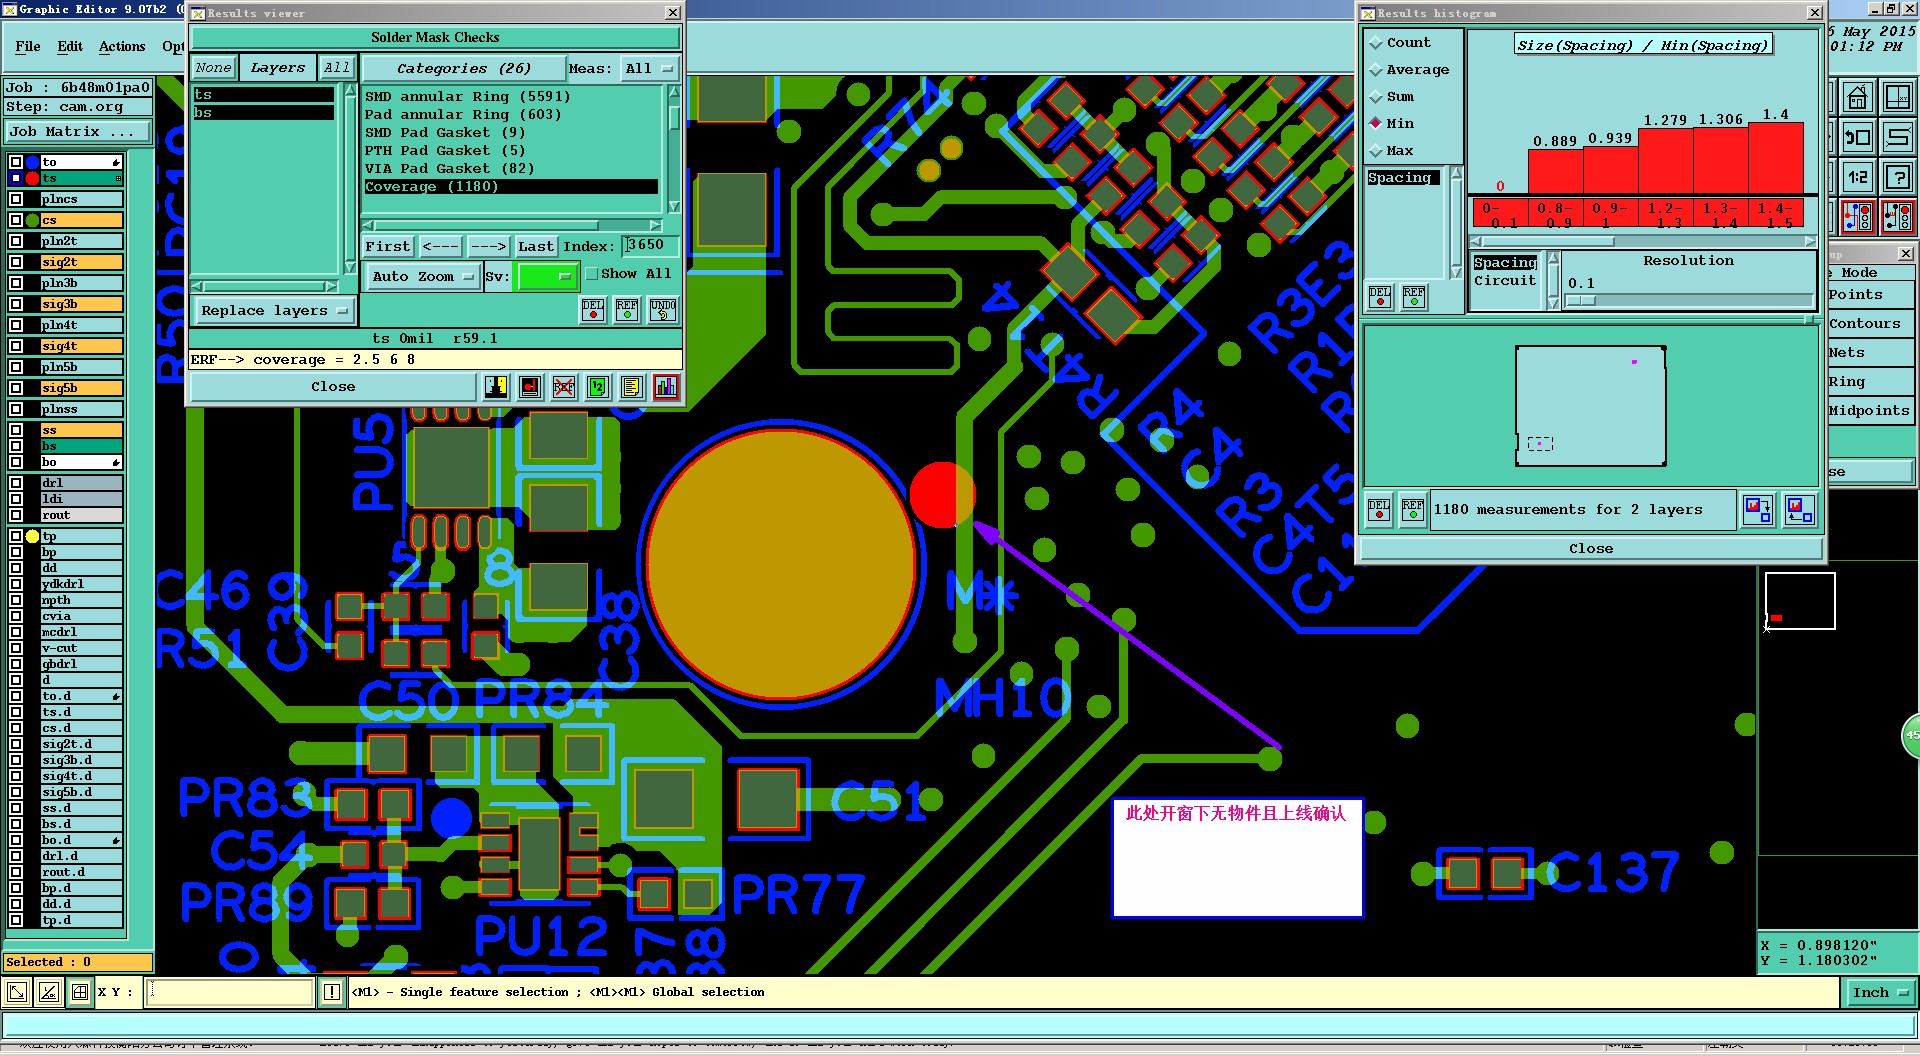Click the crossed-out REF icon
Image resolution: width=1920 pixels, height=1056 pixels.
point(564,387)
